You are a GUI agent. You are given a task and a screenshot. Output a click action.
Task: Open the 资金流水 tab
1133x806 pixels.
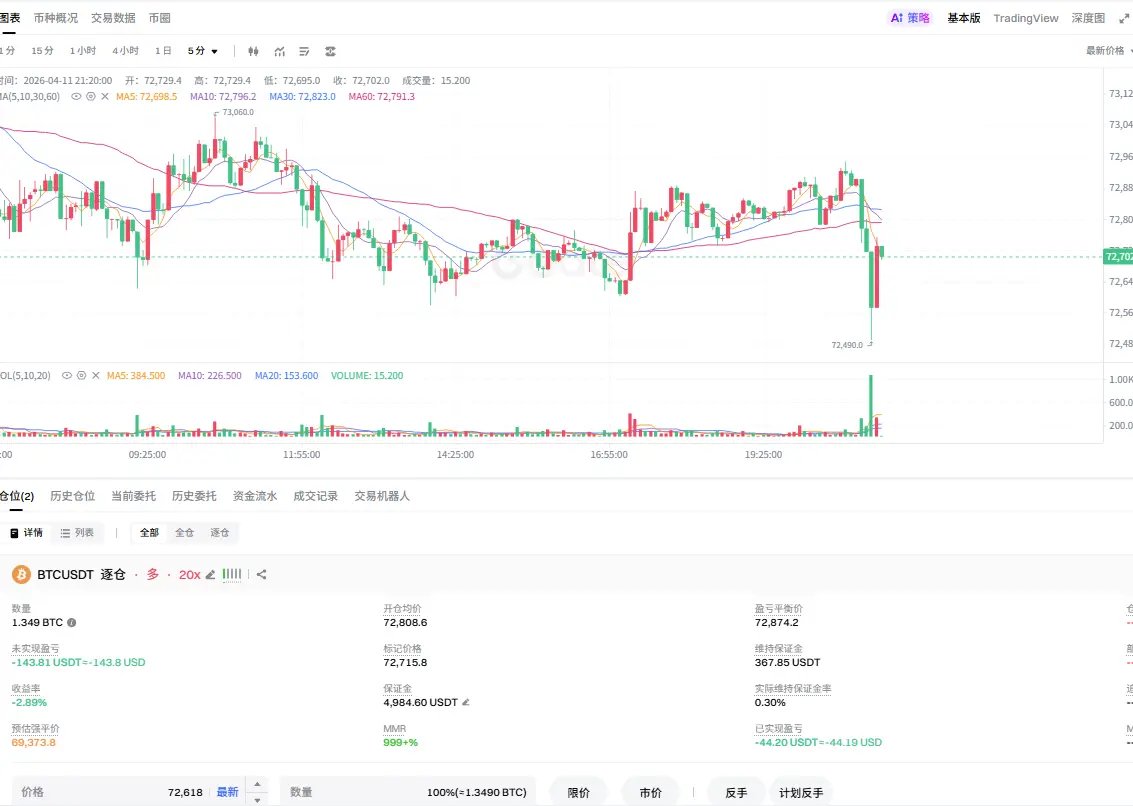(x=254, y=496)
